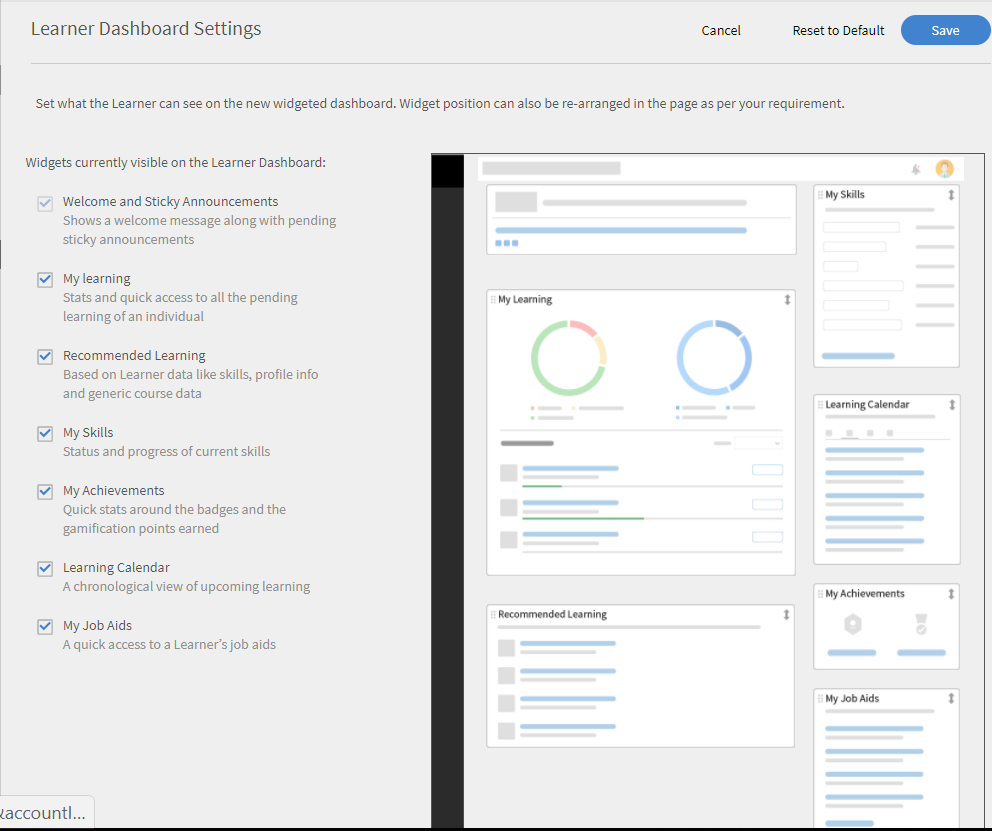Turn off the My Achievements checkbox
The width and height of the screenshot is (992, 831).
pyautogui.click(x=45, y=492)
